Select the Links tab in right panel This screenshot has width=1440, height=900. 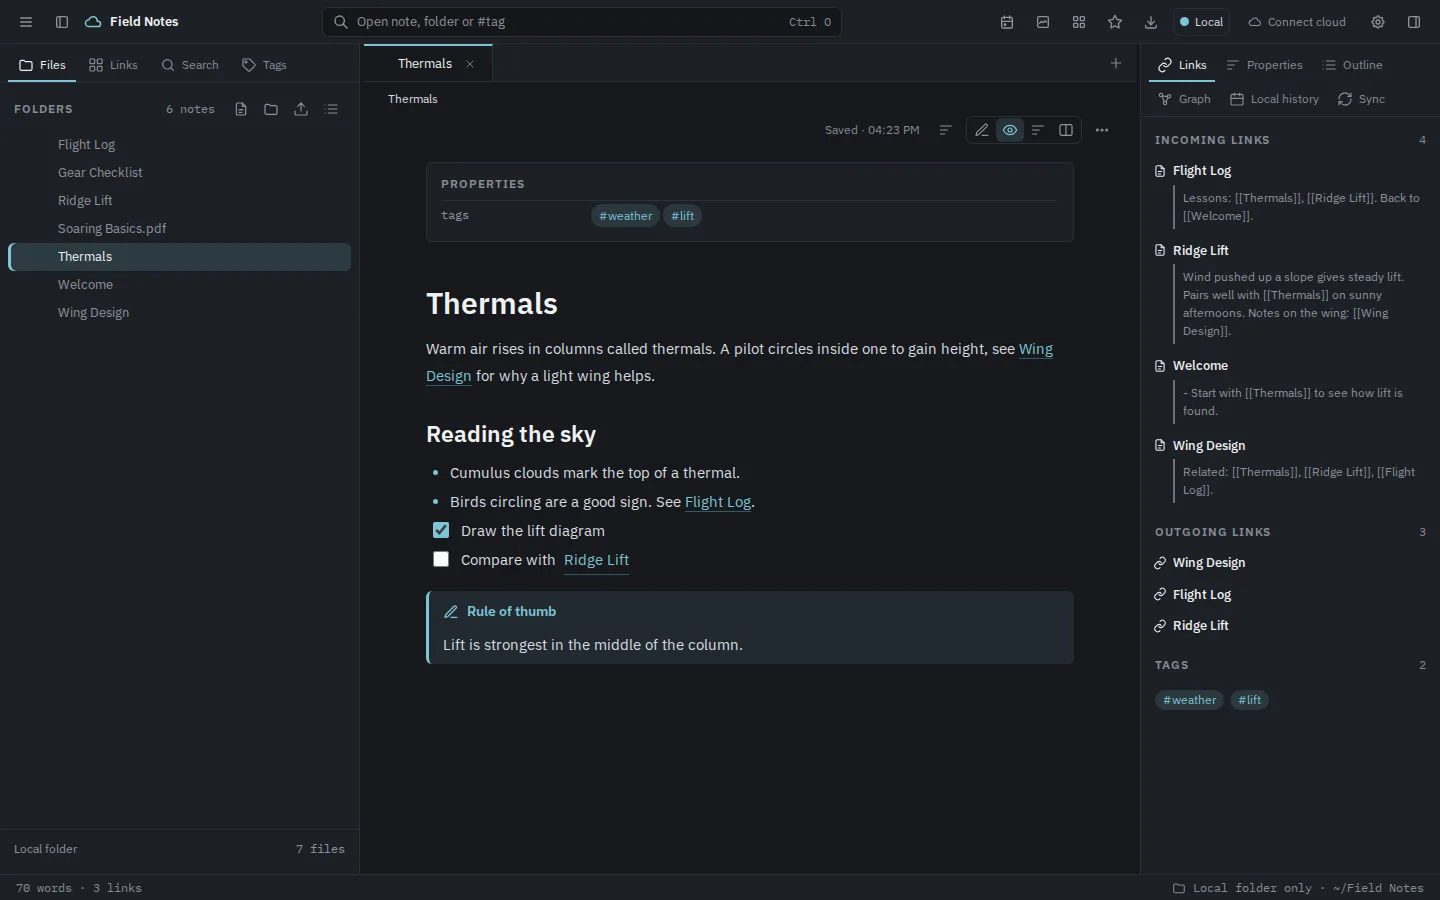(x=1182, y=65)
